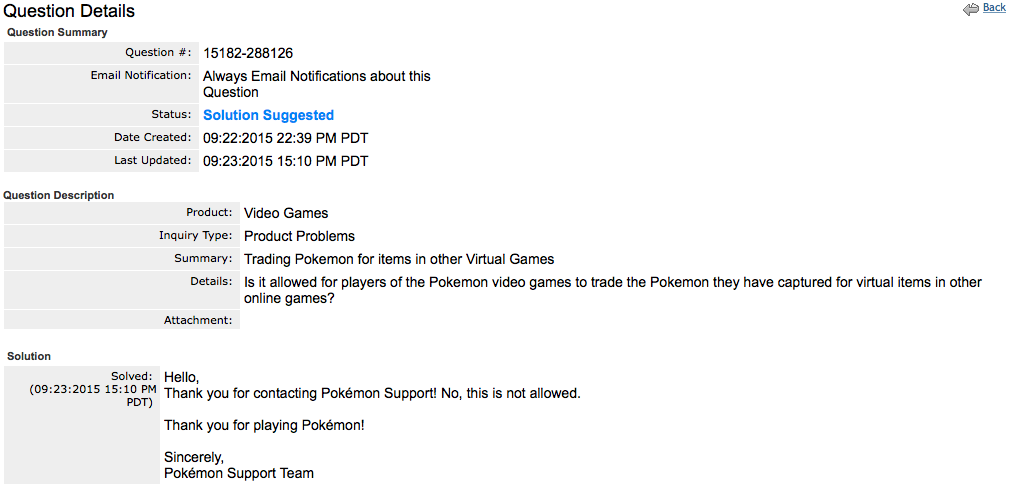Follow the Back link
The image size is (1017, 503).
[994, 8]
